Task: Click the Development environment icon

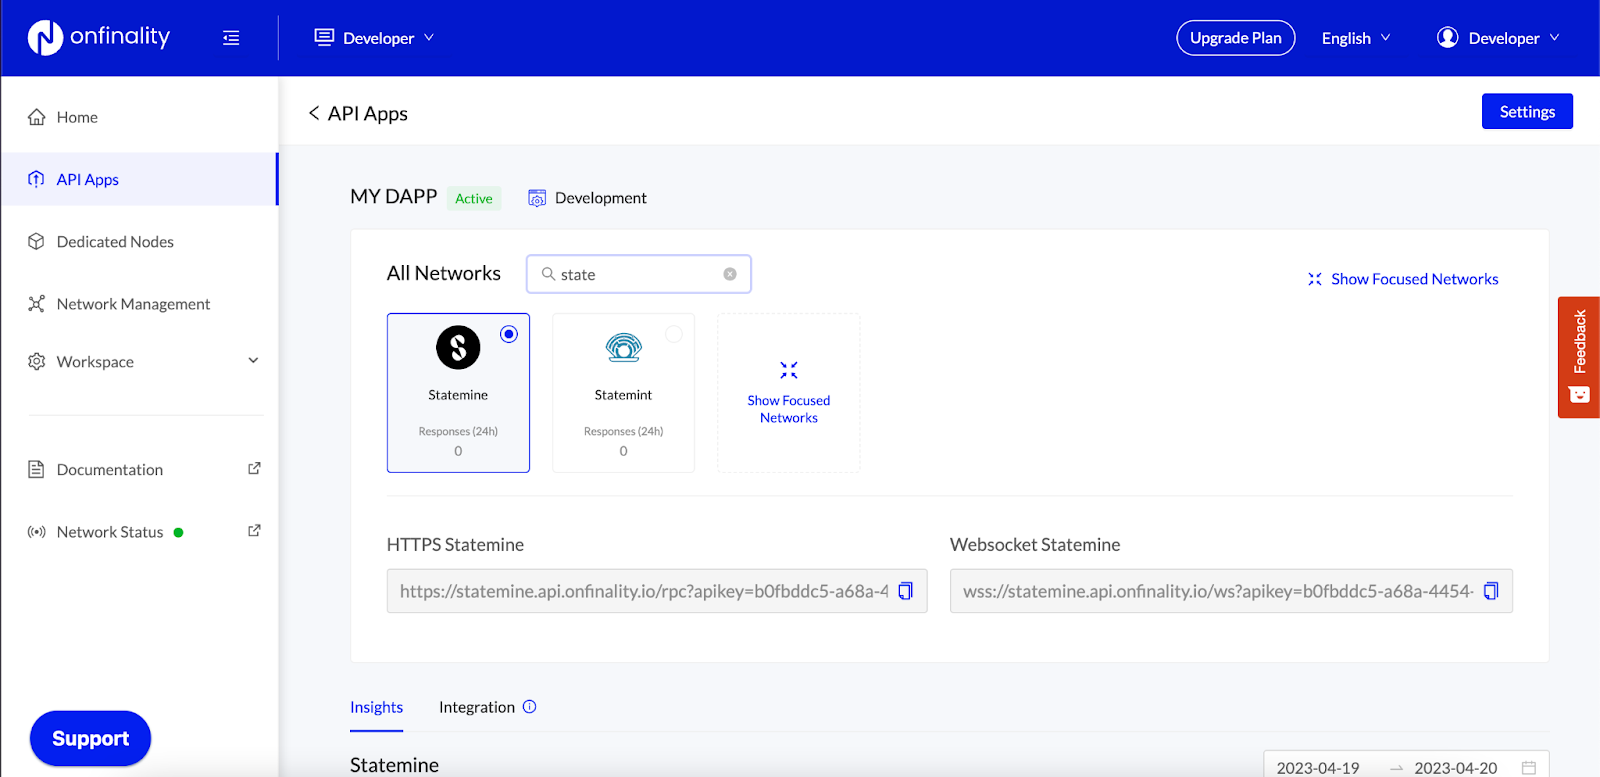Action: pyautogui.click(x=537, y=198)
